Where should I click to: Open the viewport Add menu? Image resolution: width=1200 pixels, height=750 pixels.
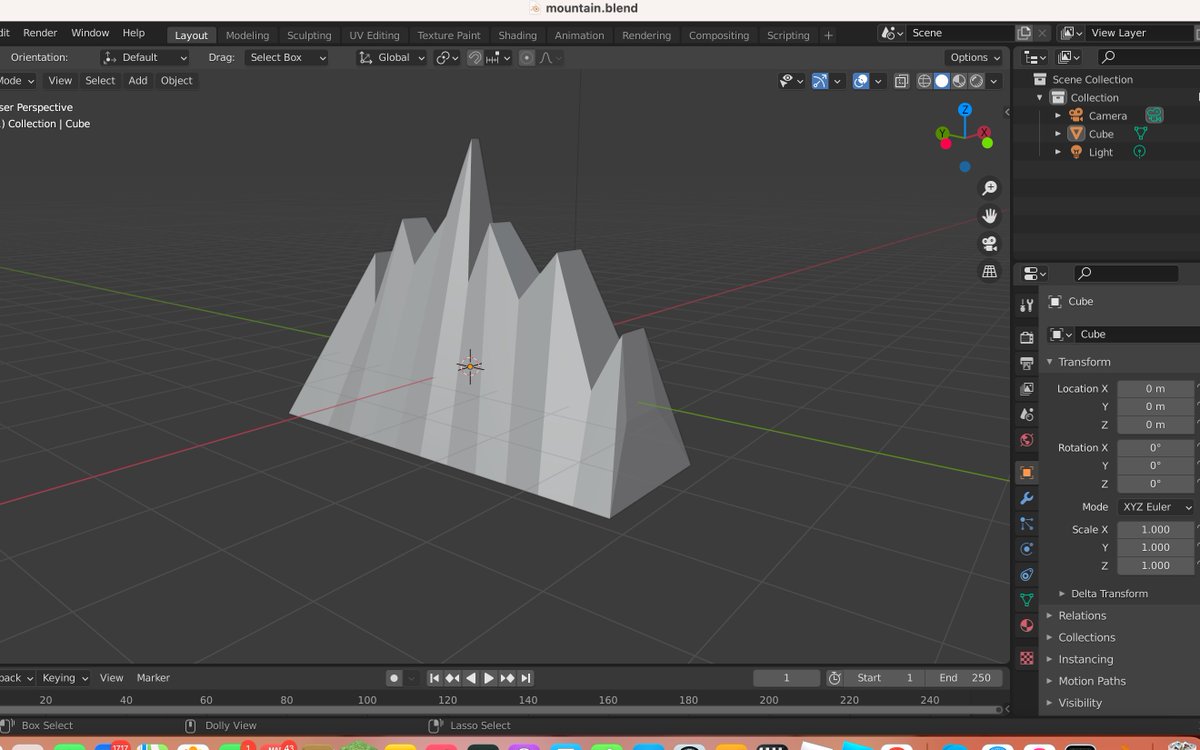coord(138,81)
